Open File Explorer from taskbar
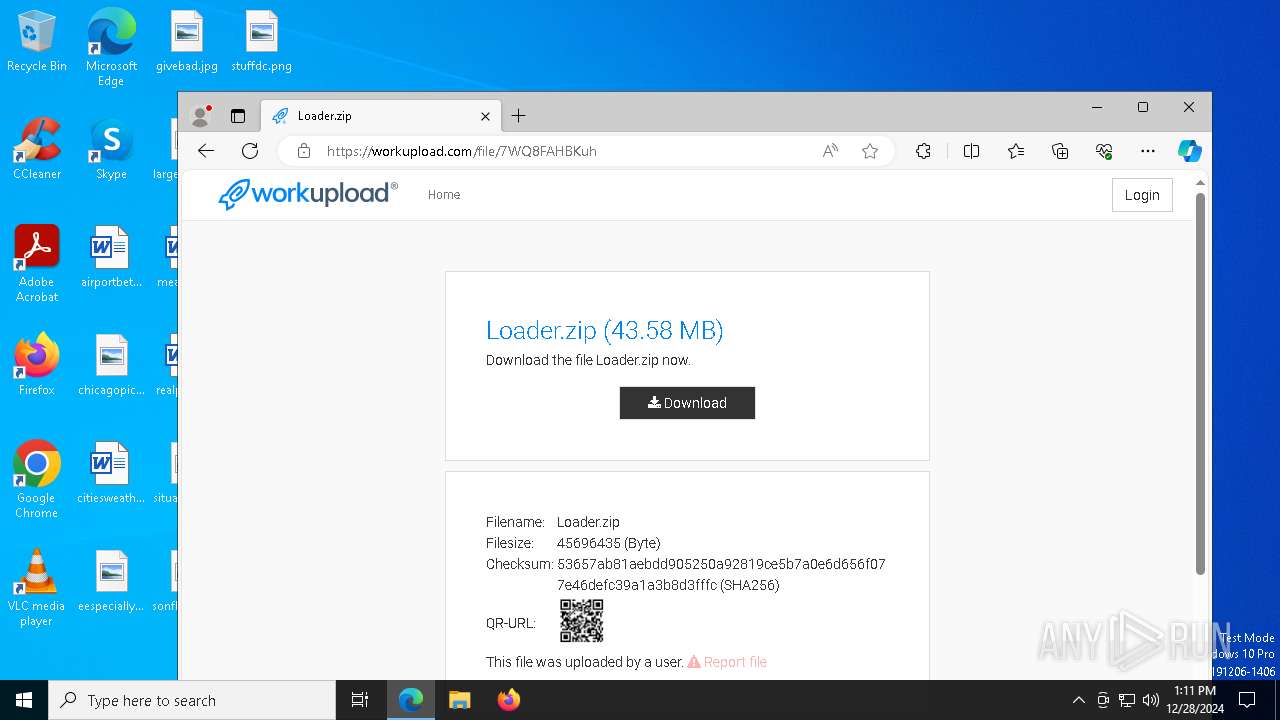This screenshot has width=1280, height=720. [460, 700]
